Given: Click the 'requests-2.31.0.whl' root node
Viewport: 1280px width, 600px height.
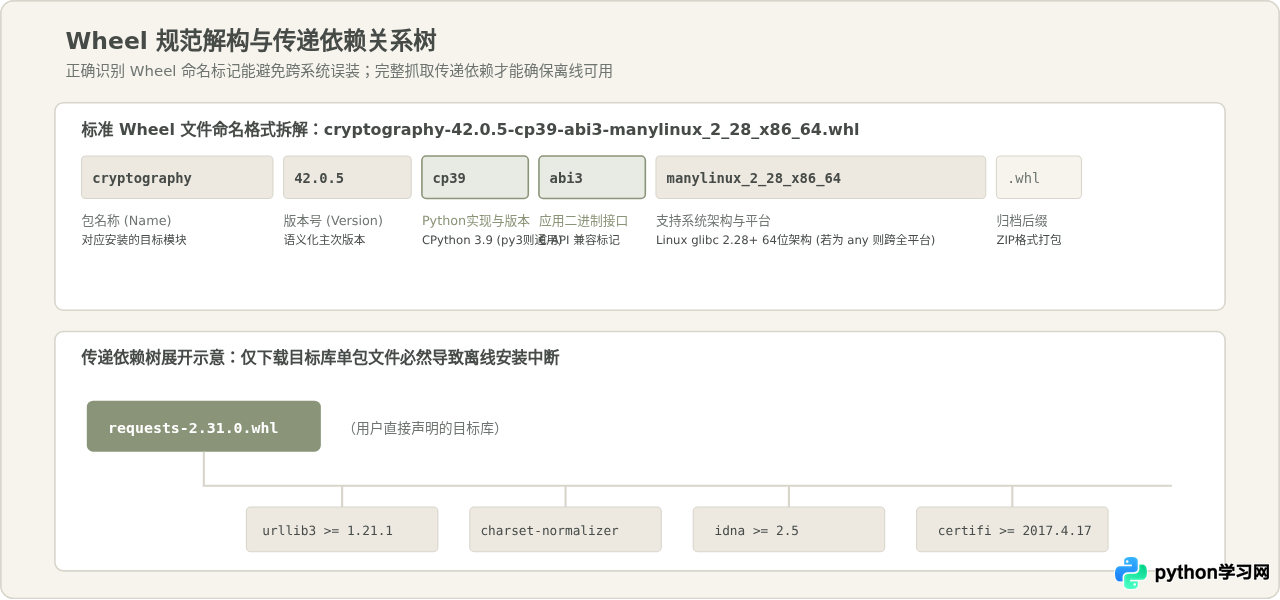Looking at the screenshot, I should [x=204, y=426].
